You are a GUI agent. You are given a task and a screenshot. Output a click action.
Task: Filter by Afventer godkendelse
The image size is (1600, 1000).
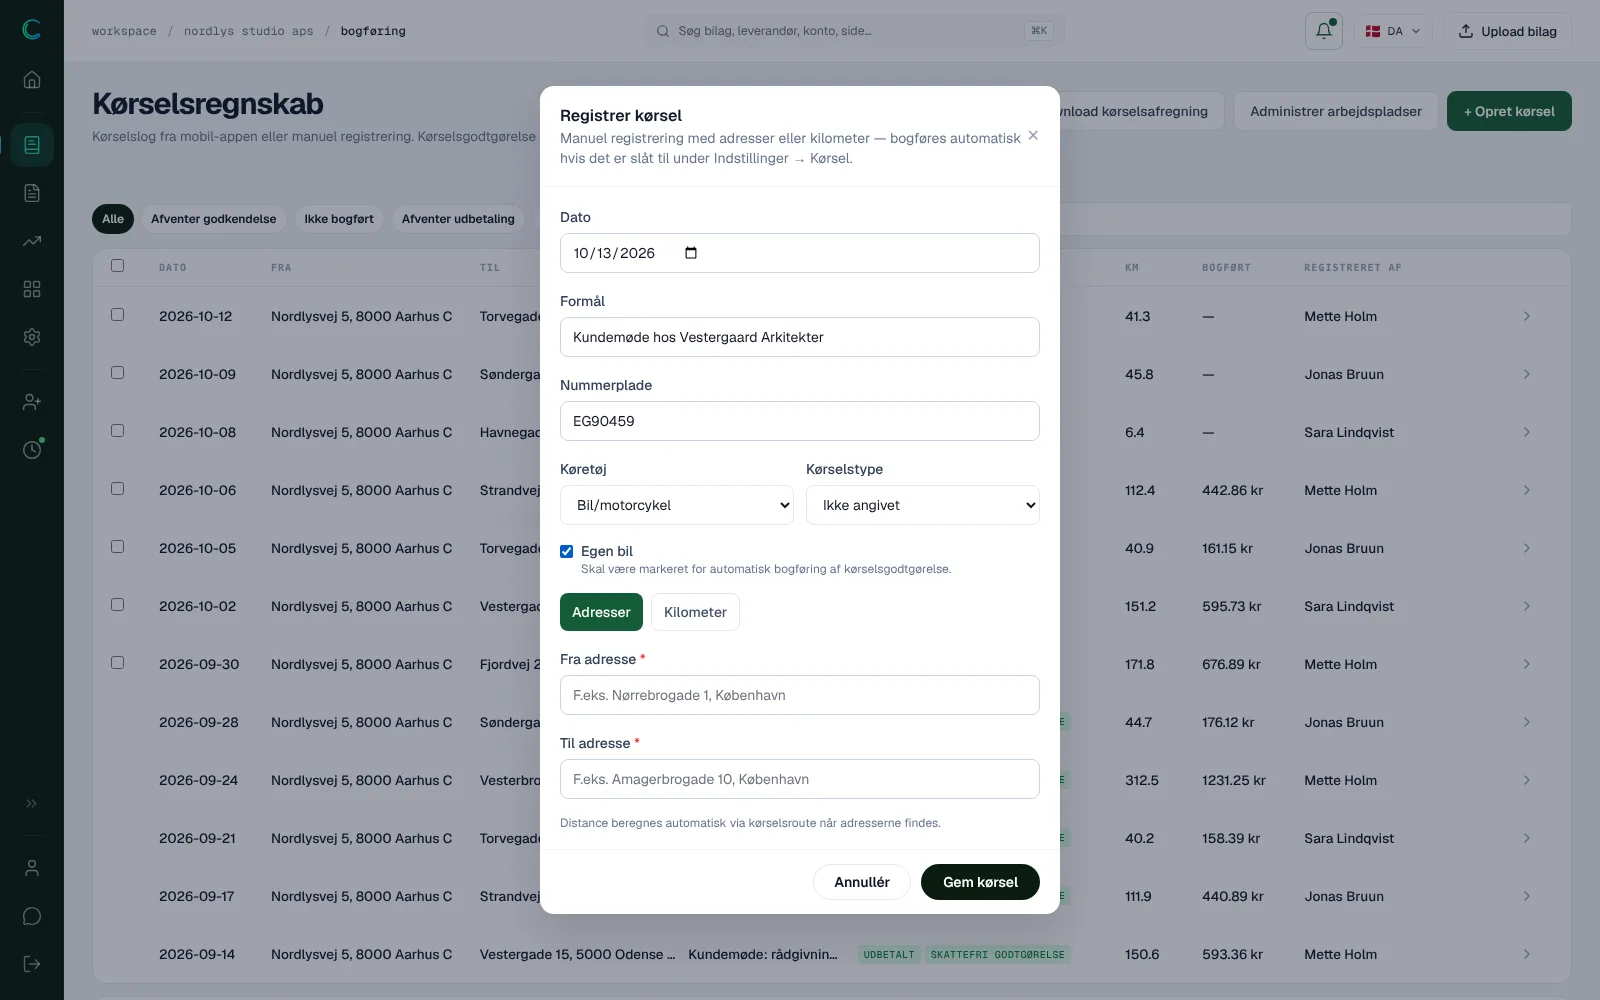pyautogui.click(x=214, y=219)
